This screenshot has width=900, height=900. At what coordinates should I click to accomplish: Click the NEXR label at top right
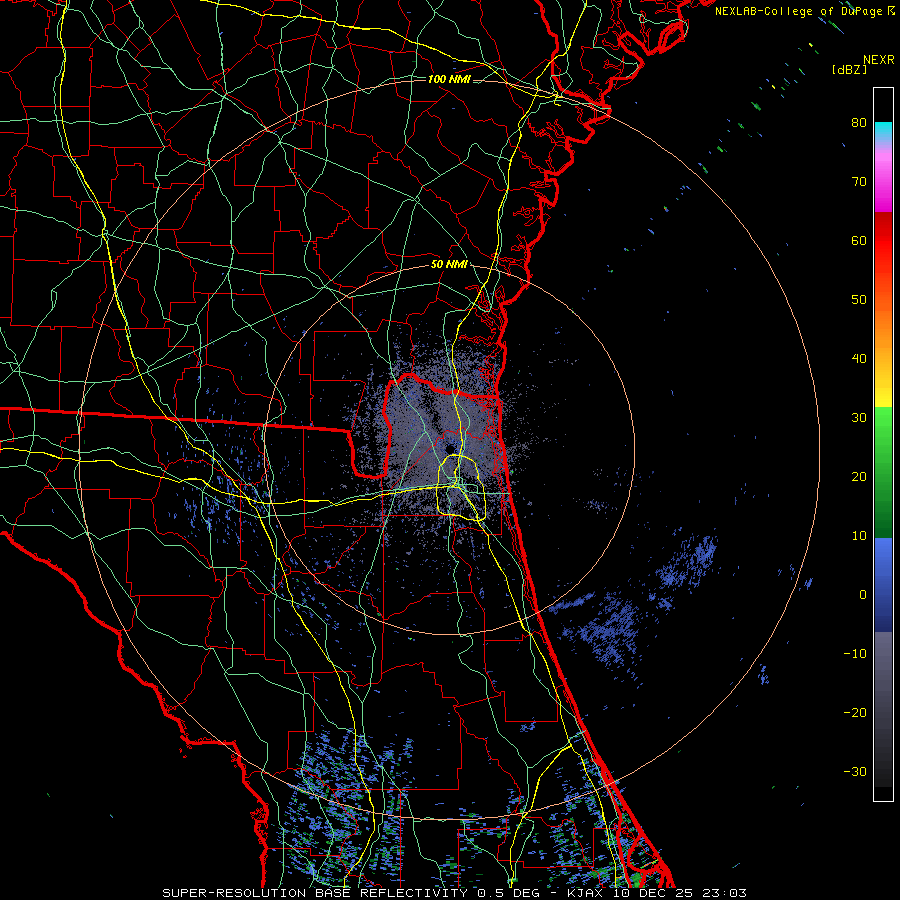[879, 60]
